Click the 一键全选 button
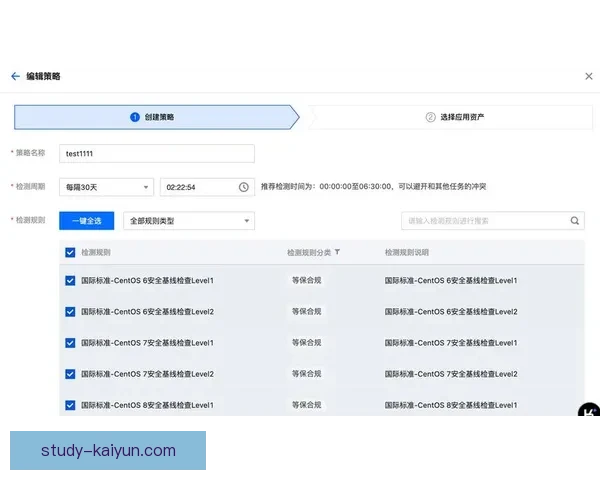 pos(86,221)
